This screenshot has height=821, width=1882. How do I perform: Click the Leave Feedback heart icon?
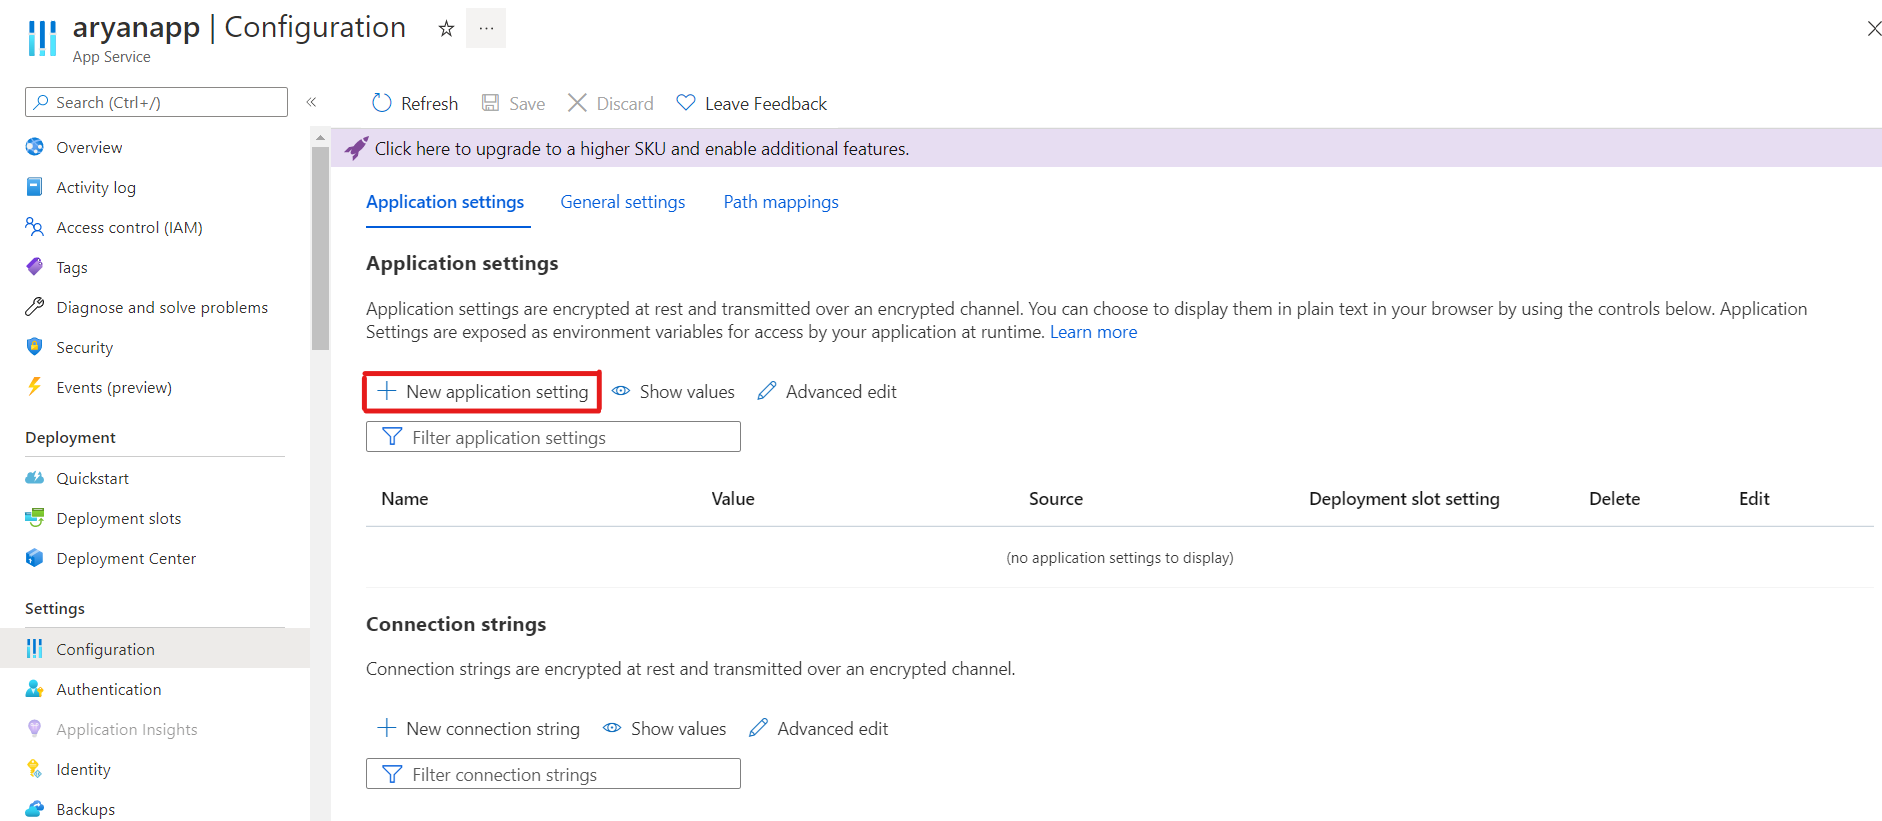[x=686, y=103]
